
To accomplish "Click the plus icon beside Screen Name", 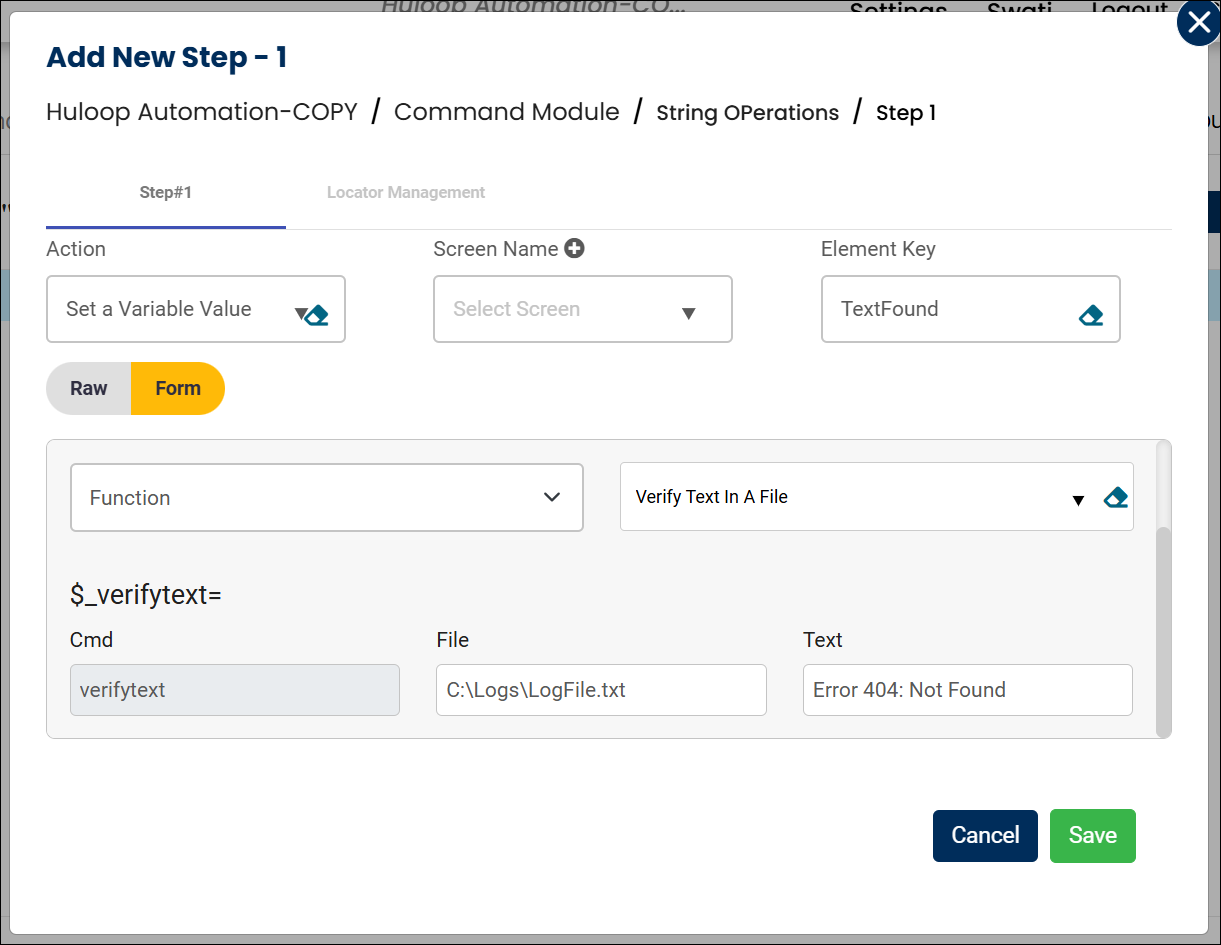I will tap(574, 249).
